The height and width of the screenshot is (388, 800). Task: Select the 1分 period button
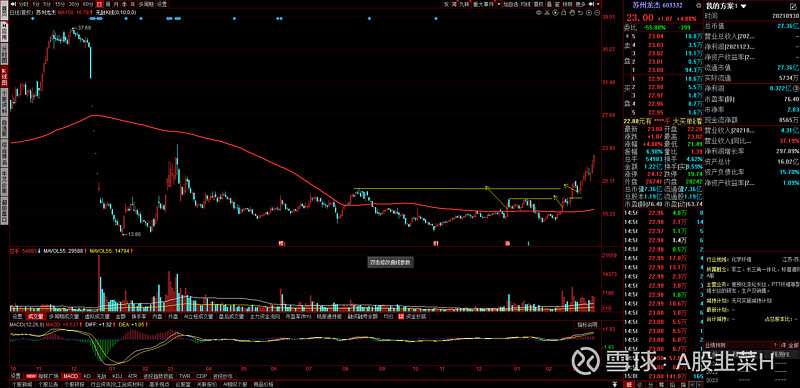point(36,4)
